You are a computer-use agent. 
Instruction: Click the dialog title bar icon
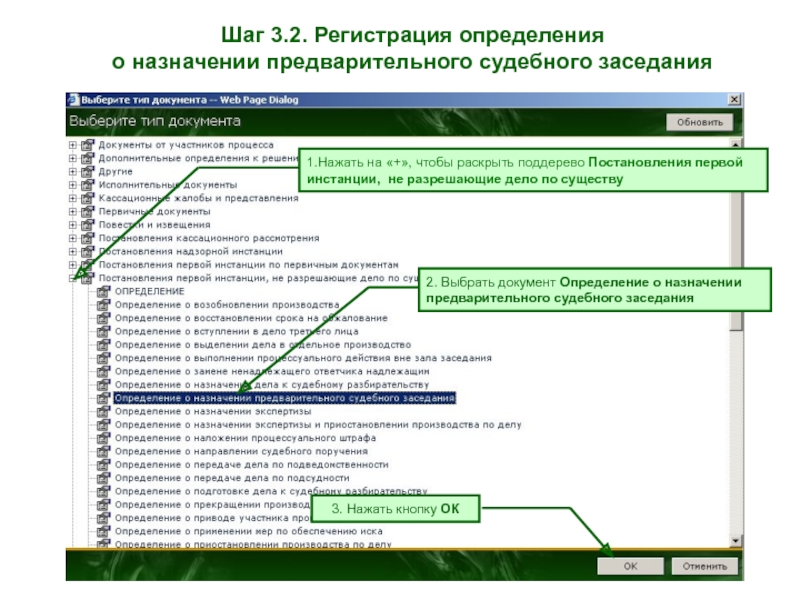click(73, 99)
